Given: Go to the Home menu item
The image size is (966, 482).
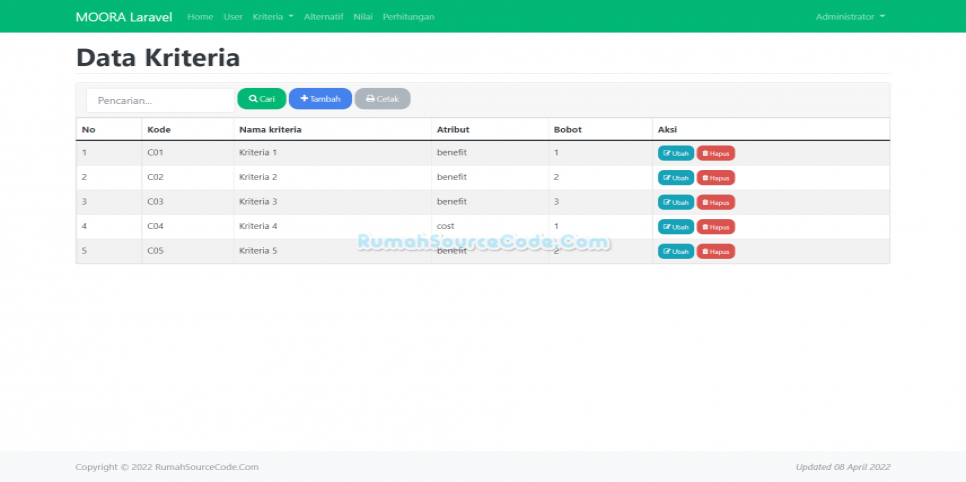Looking at the screenshot, I should pos(200,17).
